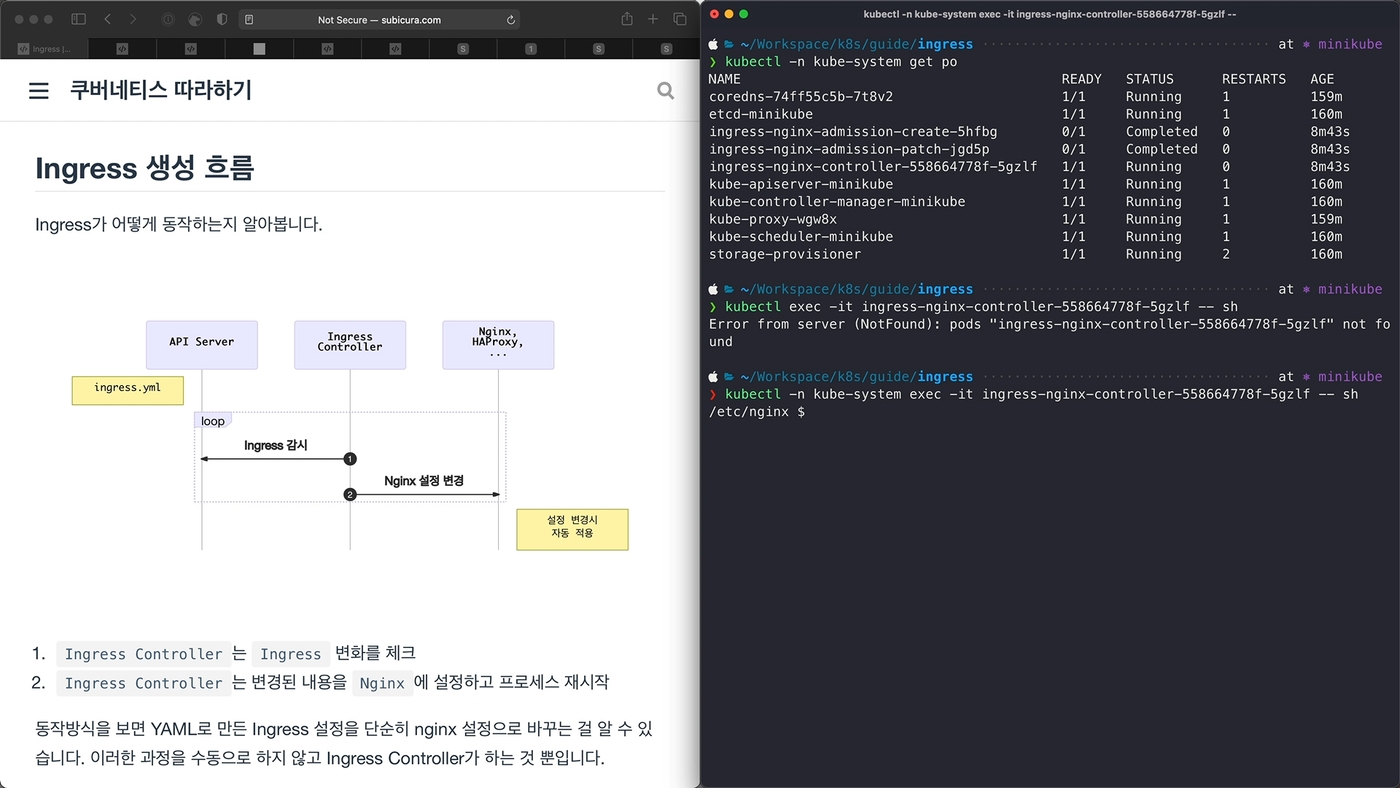1400x788 pixels.
Task: Click kube-scheduler-minikube pod name
Action: 801,237
